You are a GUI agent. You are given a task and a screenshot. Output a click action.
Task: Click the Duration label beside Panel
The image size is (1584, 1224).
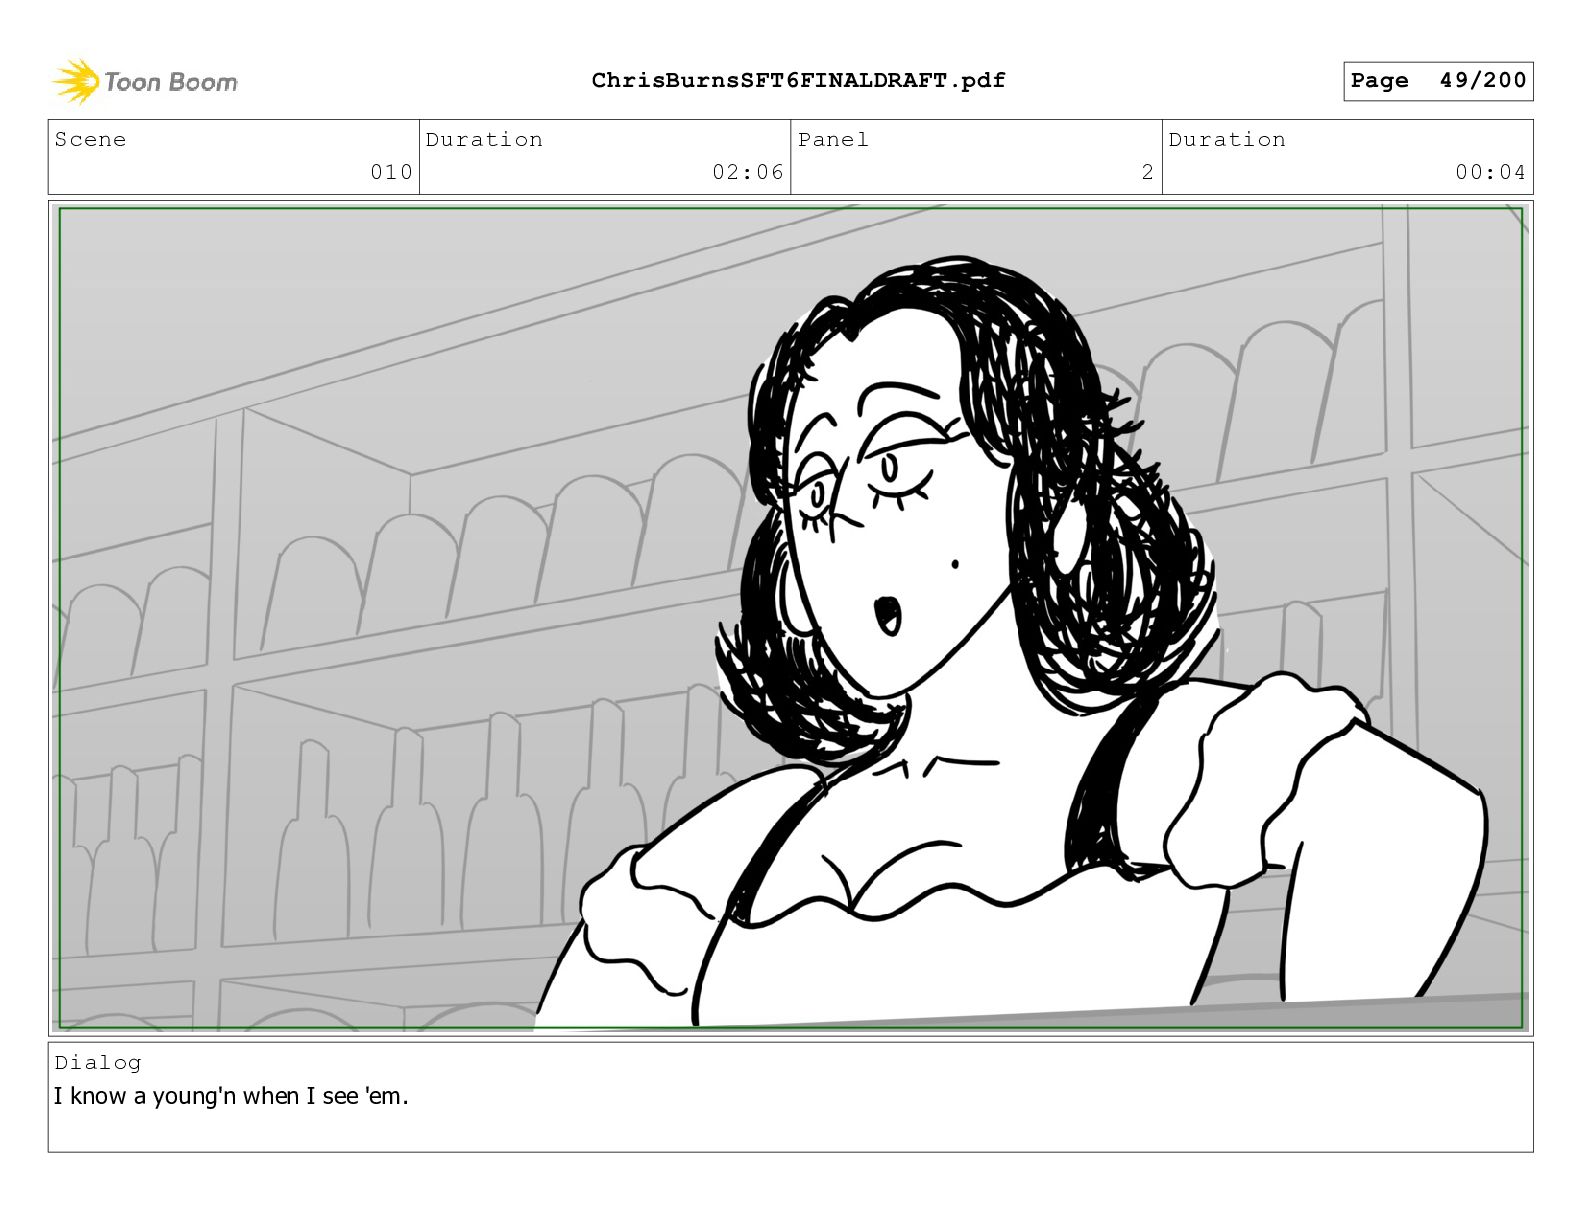click(x=1227, y=140)
